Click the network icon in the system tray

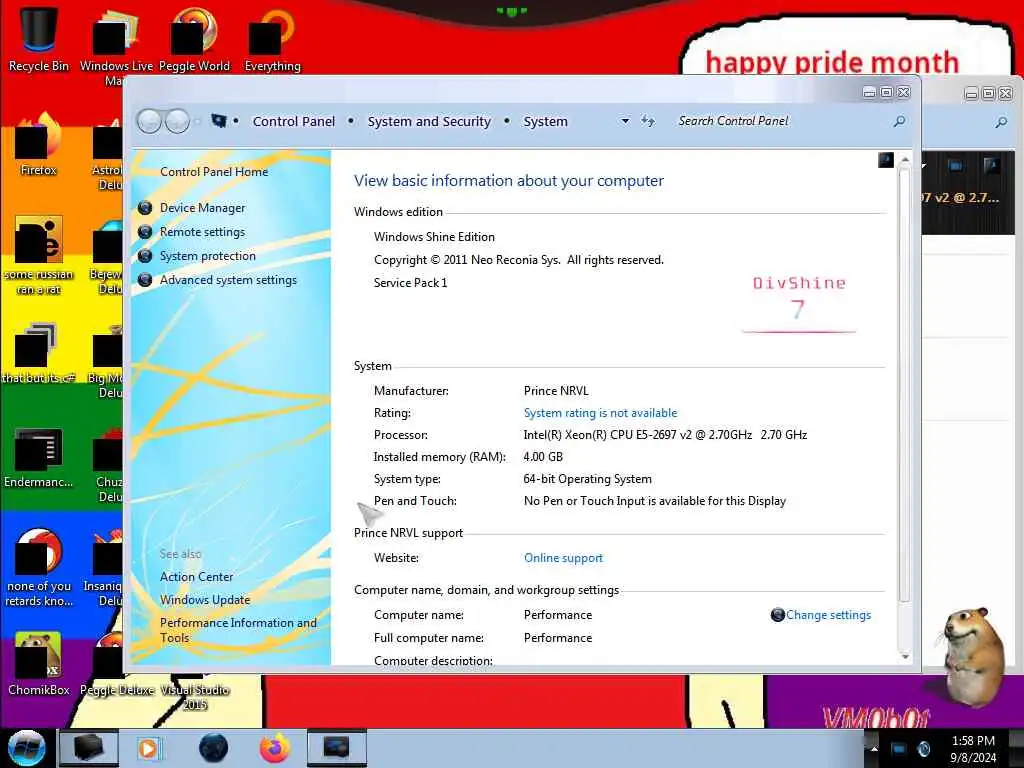(899, 749)
